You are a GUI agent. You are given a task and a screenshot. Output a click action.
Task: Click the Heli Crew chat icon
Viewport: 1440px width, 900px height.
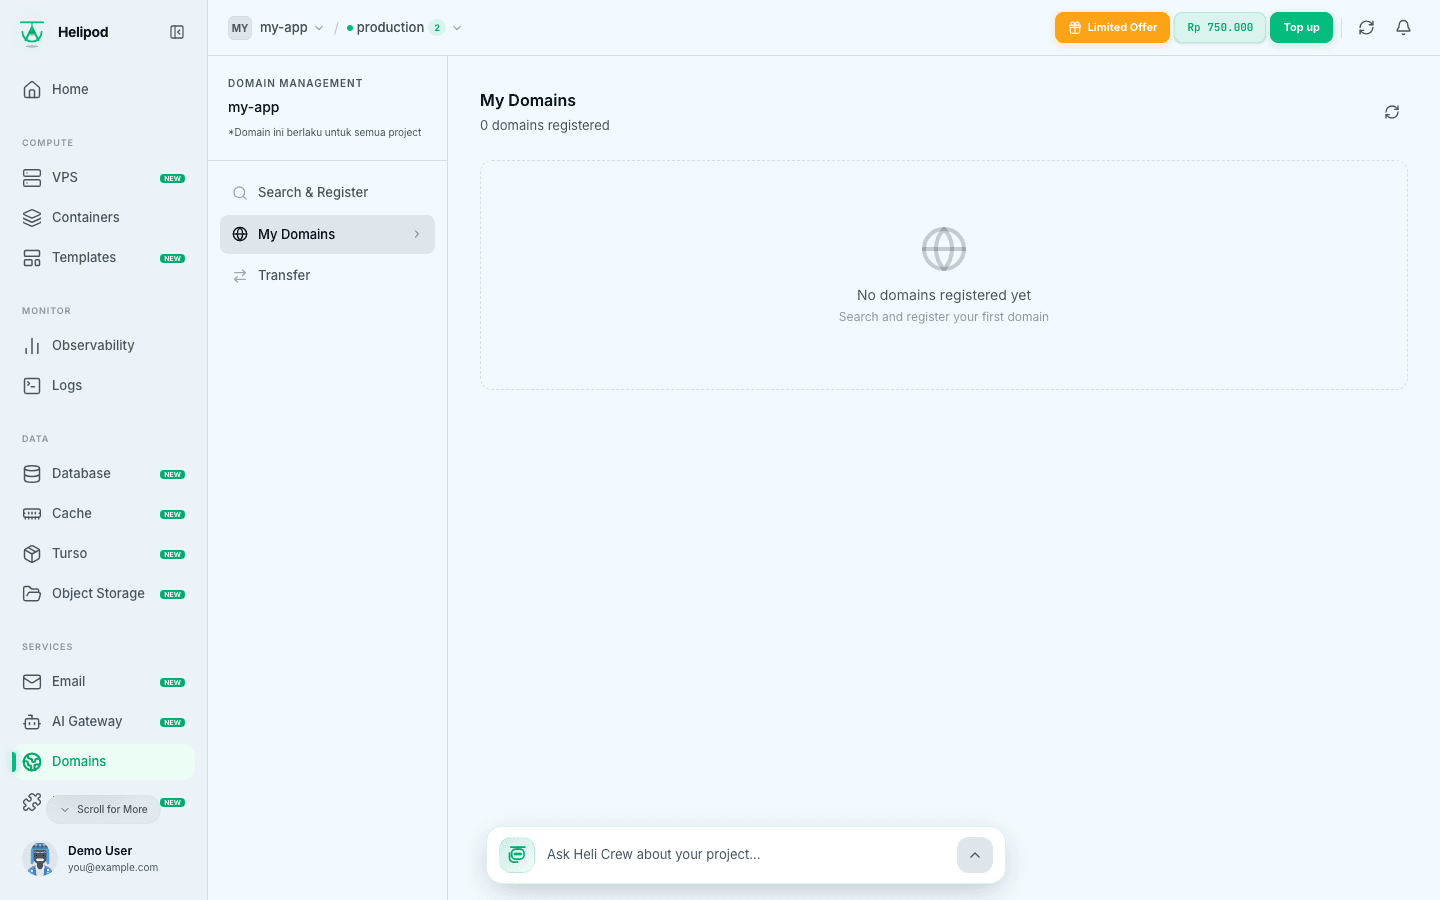(x=517, y=855)
